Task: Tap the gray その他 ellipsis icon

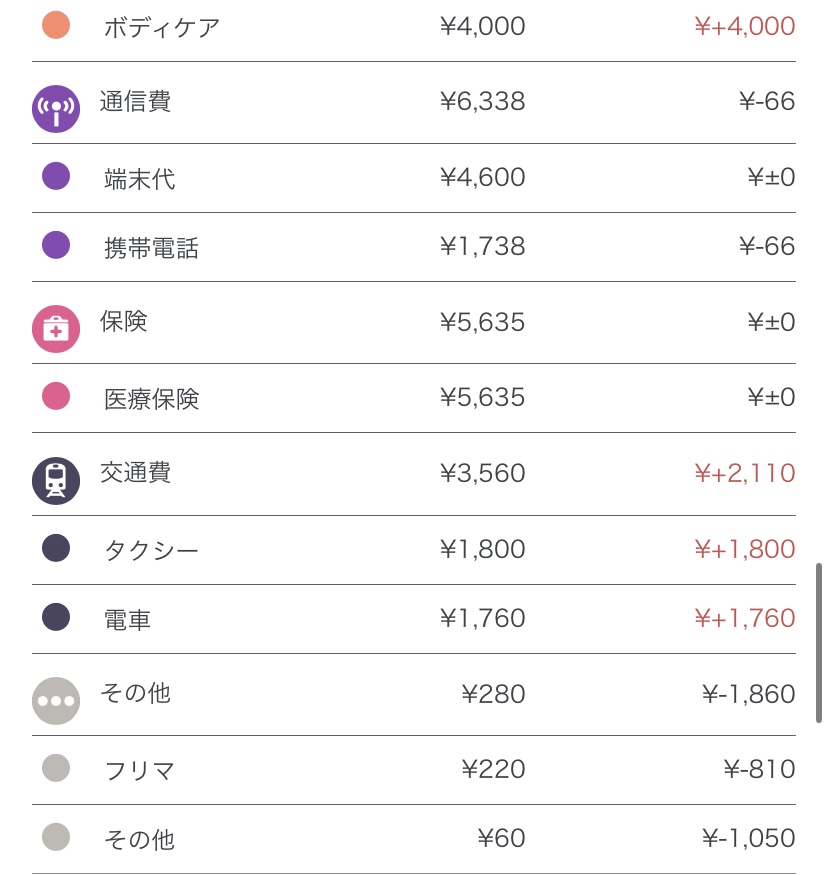Action: (x=56, y=700)
